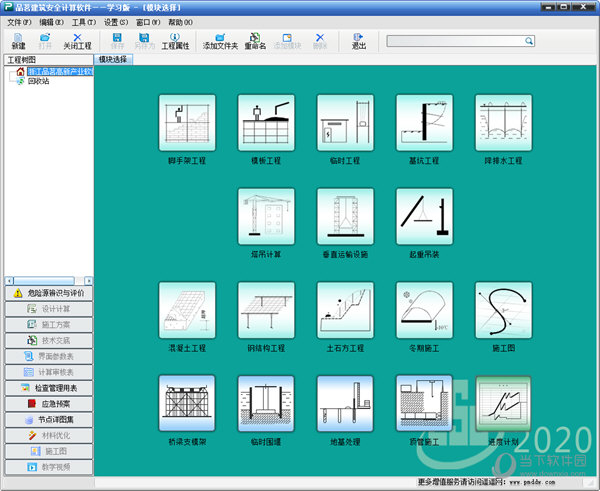
Task: Click the www.pmddw.com link in status bar
Action: [x=532, y=482]
